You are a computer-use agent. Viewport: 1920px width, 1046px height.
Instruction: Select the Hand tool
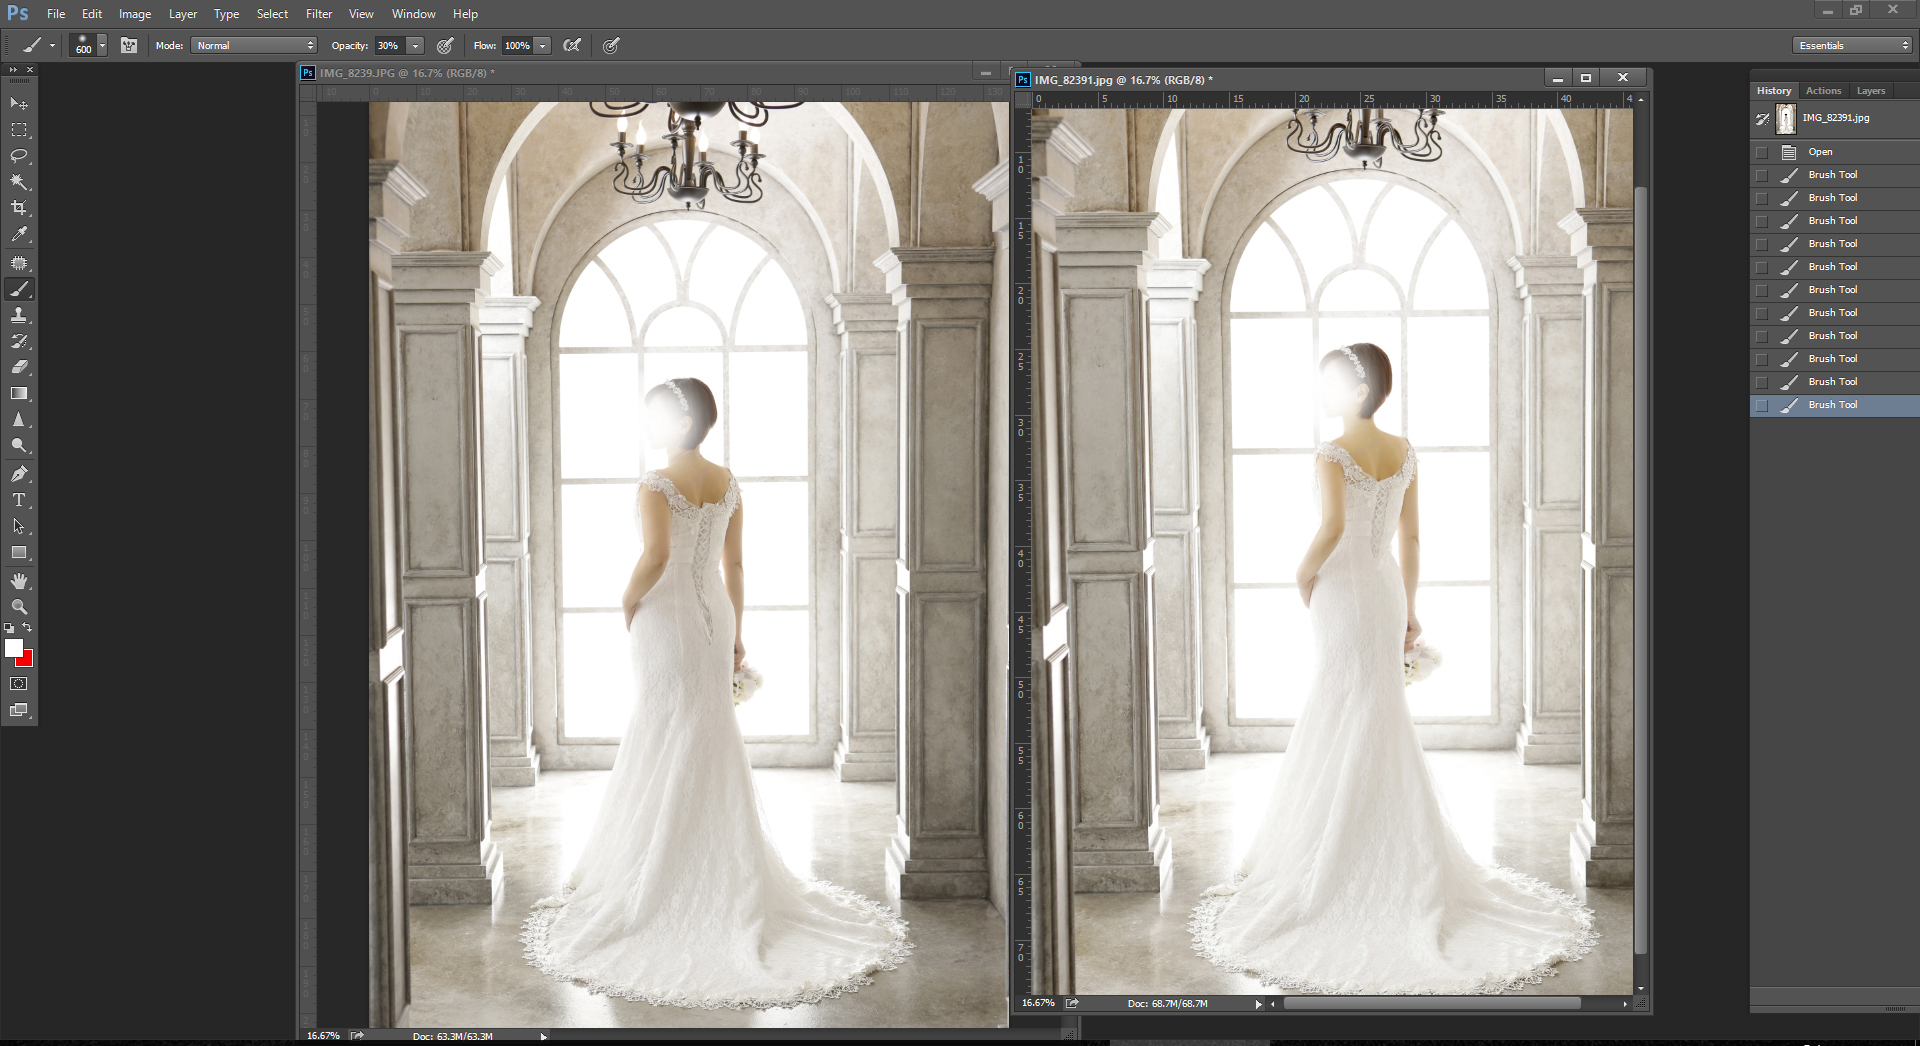[19, 581]
